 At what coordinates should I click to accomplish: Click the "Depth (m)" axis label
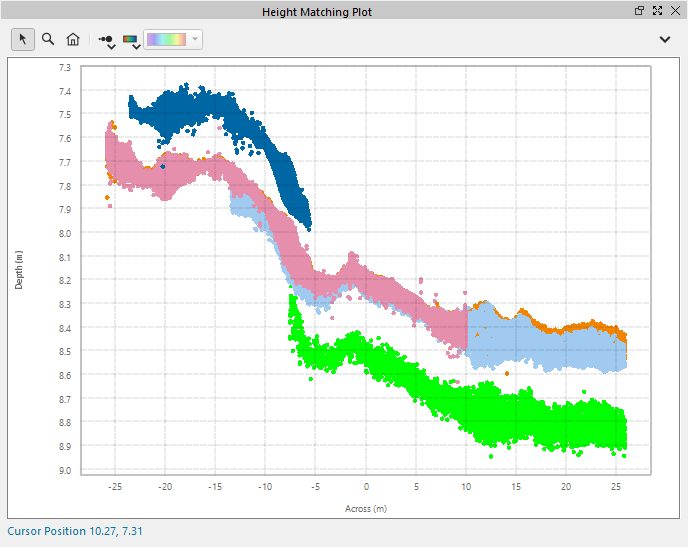pos(19,270)
